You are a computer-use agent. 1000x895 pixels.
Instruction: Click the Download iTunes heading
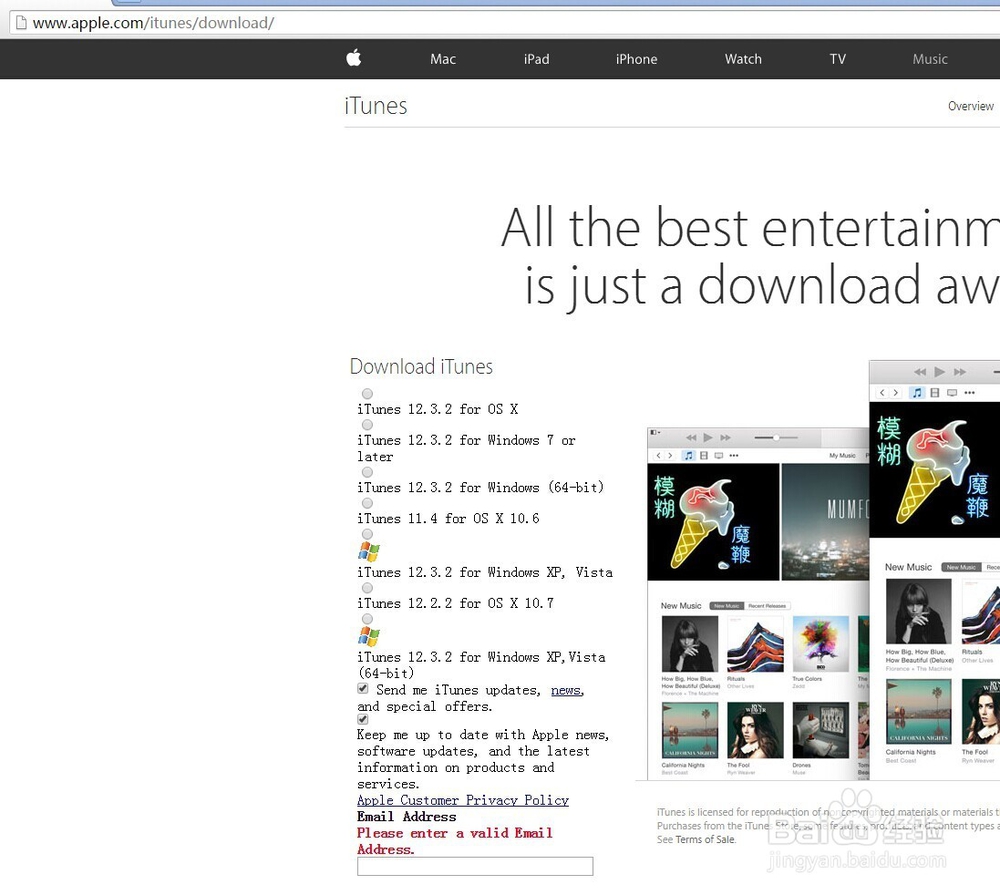pos(421,367)
